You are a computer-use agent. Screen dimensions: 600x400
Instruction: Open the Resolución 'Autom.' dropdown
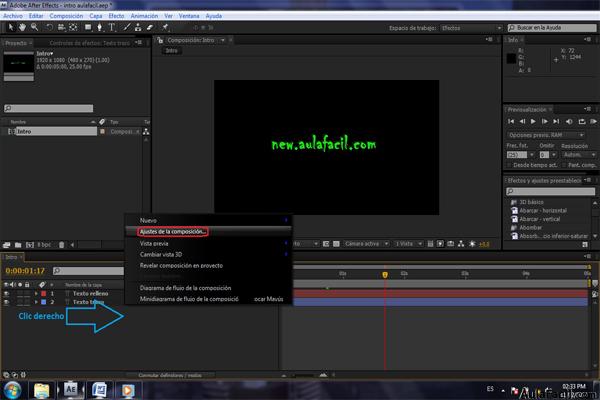pyautogui.click(x=579, y=155)
